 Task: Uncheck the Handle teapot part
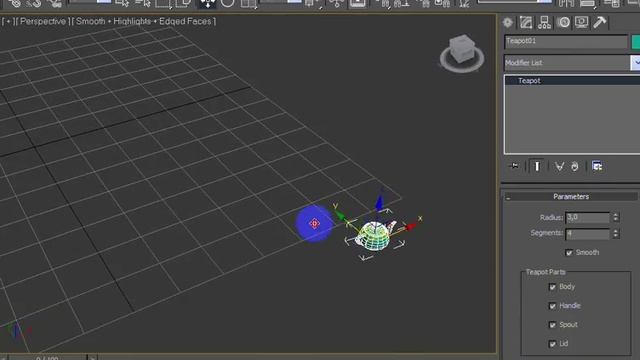pos(553,306)
